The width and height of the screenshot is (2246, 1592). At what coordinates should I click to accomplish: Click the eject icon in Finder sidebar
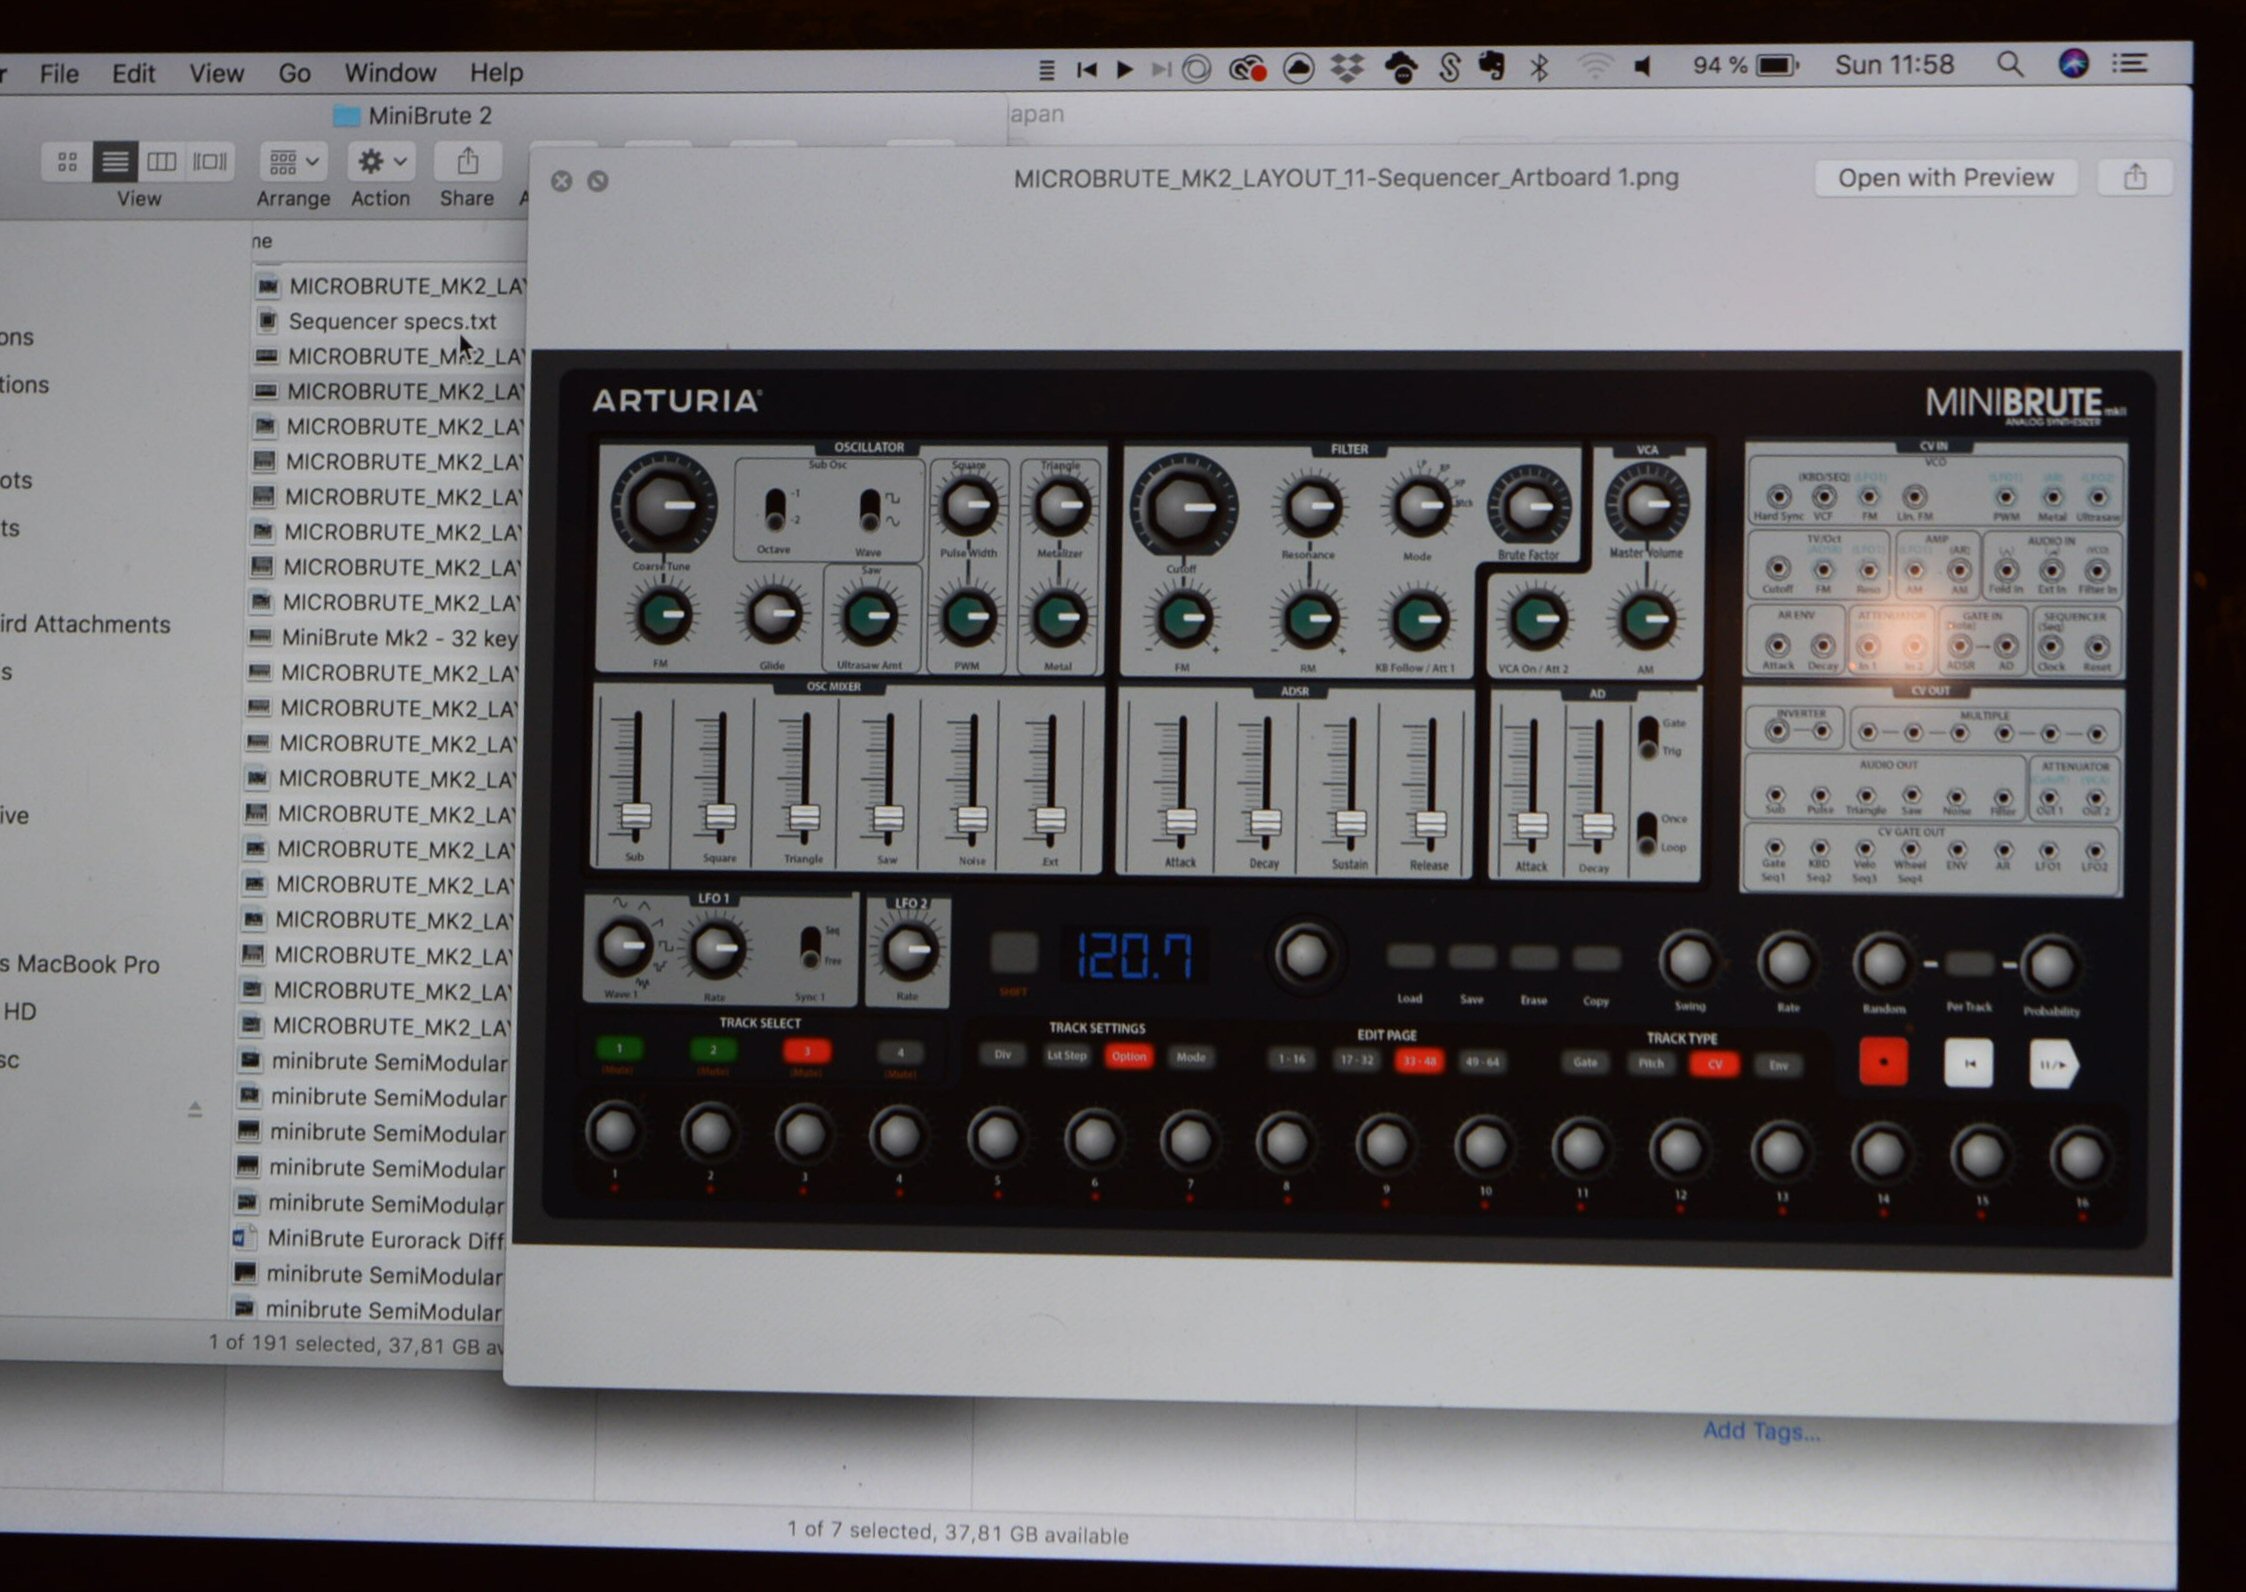[x=195, y=1109]
